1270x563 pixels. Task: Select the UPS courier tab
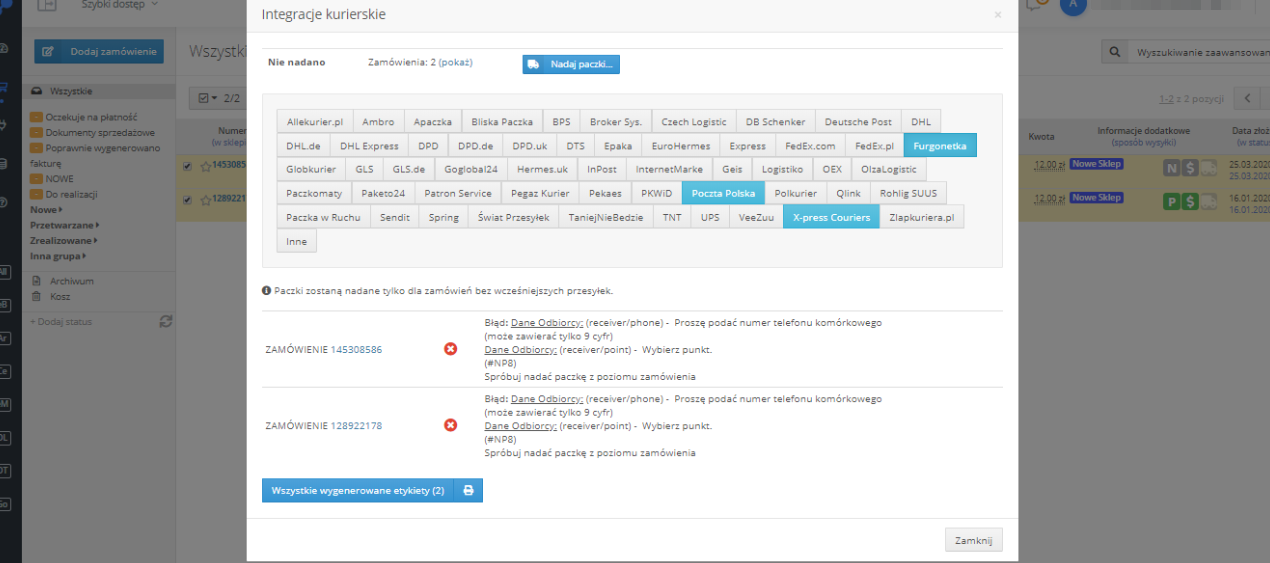(x=710, y=217)
